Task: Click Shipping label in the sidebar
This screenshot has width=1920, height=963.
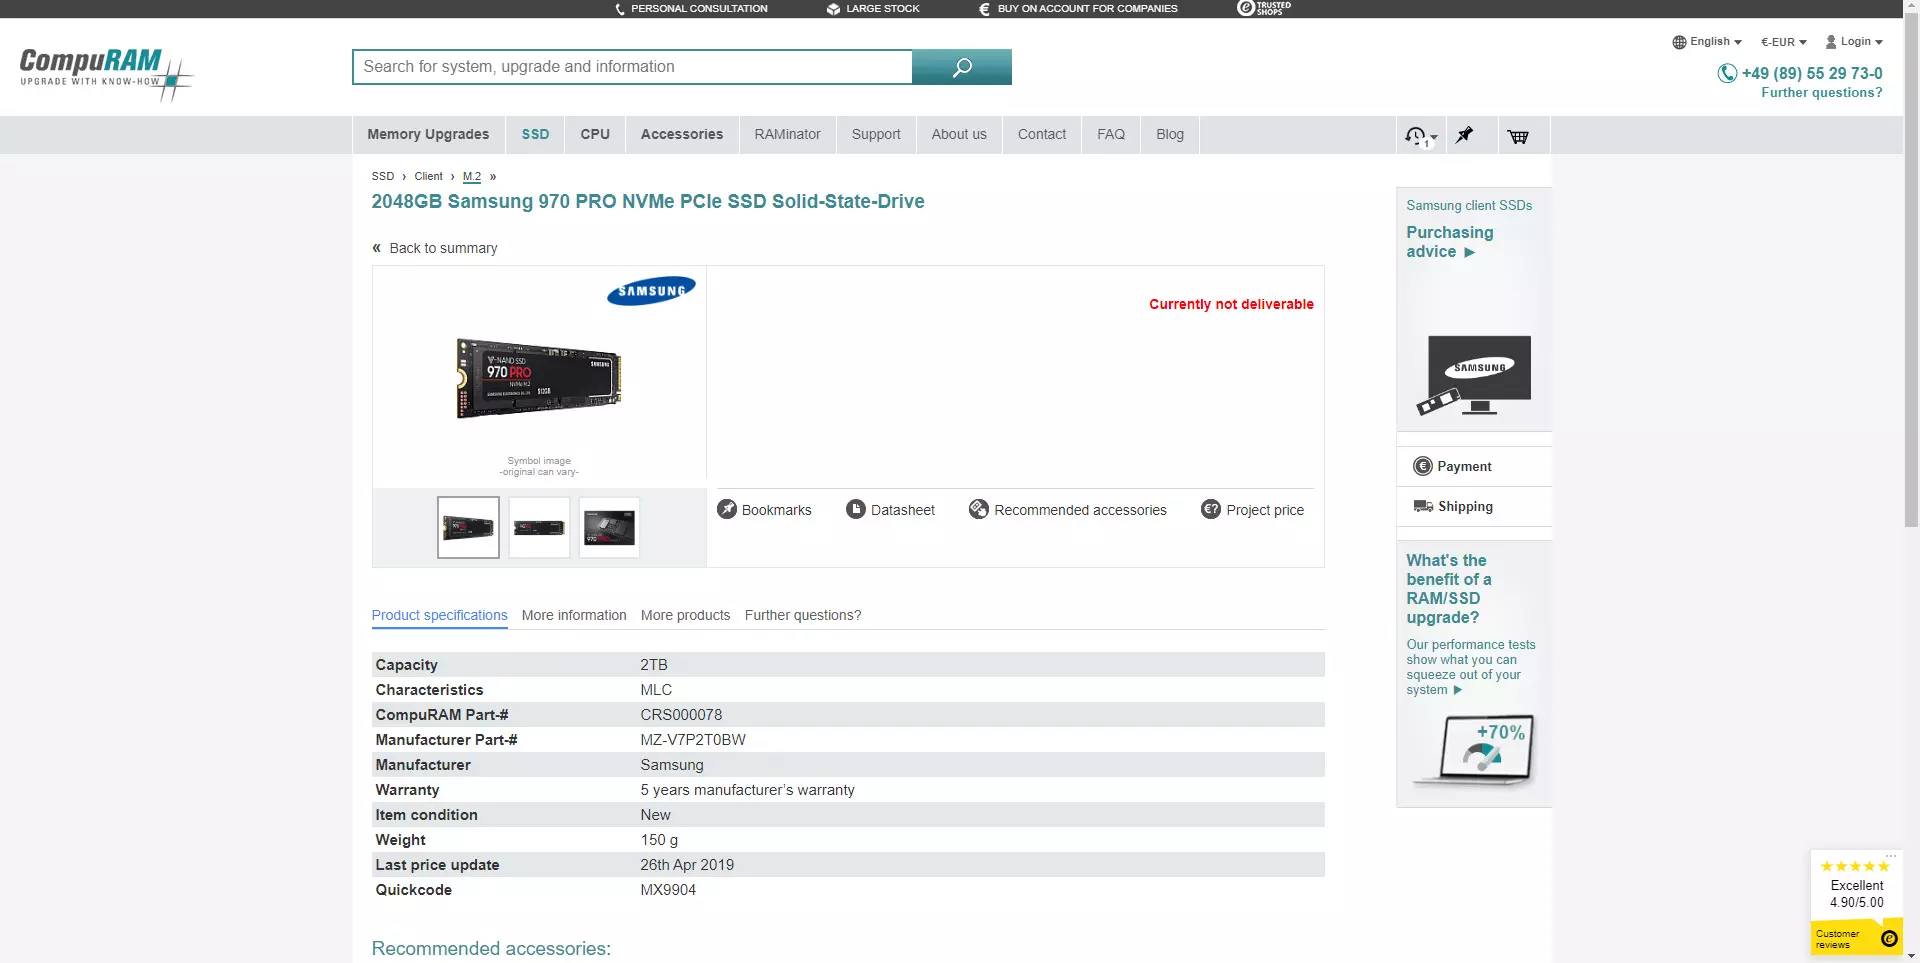Action: [x=1465, y=507]
